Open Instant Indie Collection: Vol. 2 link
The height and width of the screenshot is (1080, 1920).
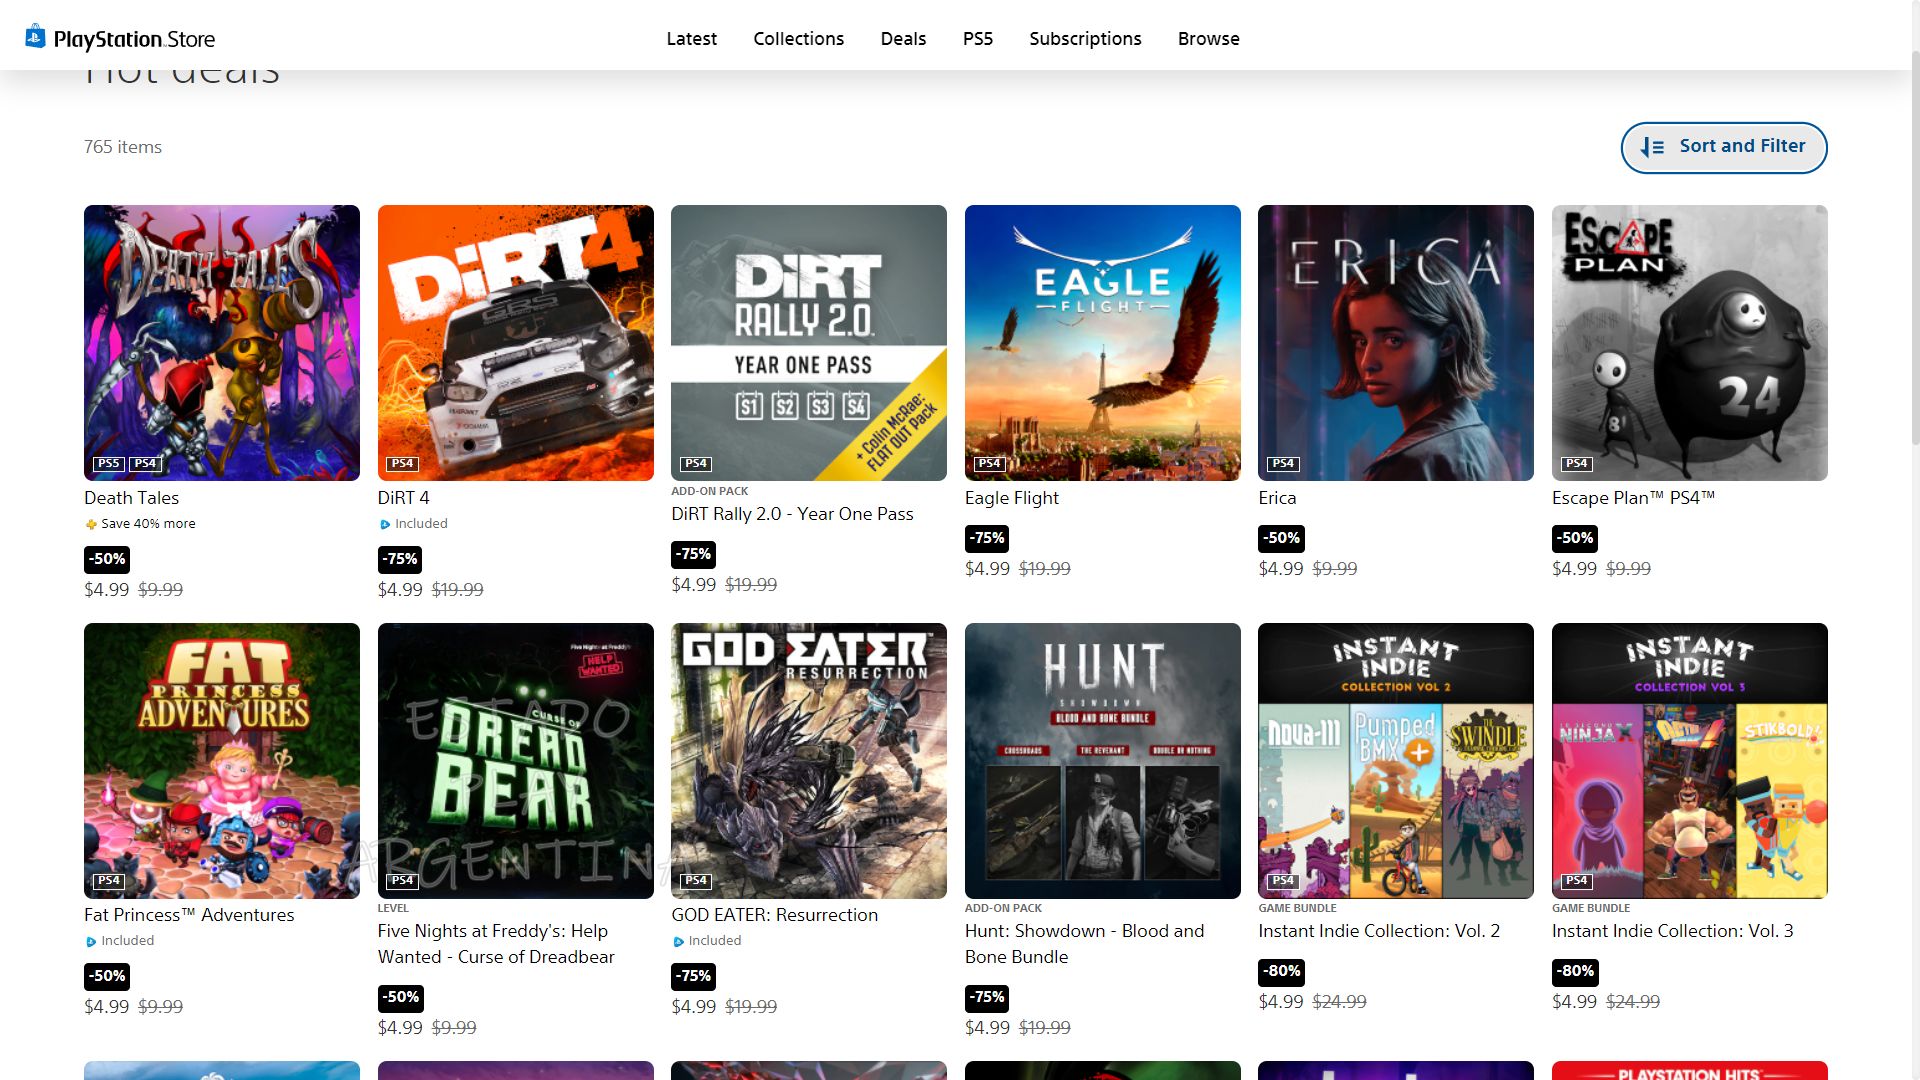tap(1379, 931)
